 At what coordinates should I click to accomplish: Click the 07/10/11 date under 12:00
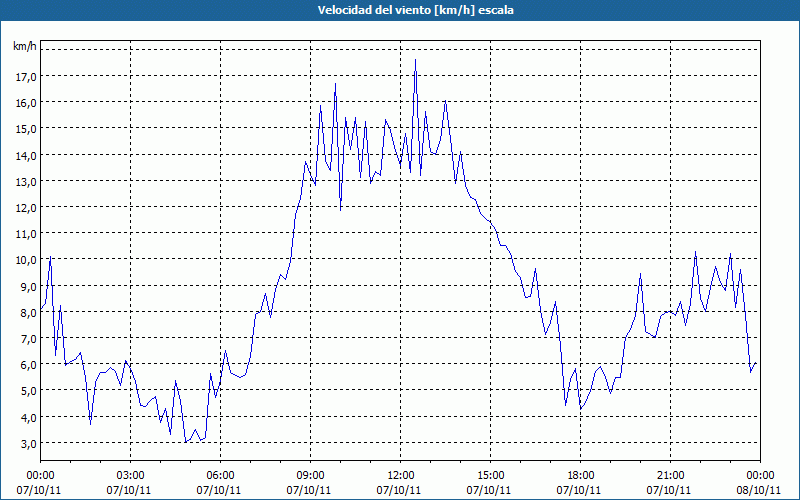pyautogui.click(x=398, y=490)
